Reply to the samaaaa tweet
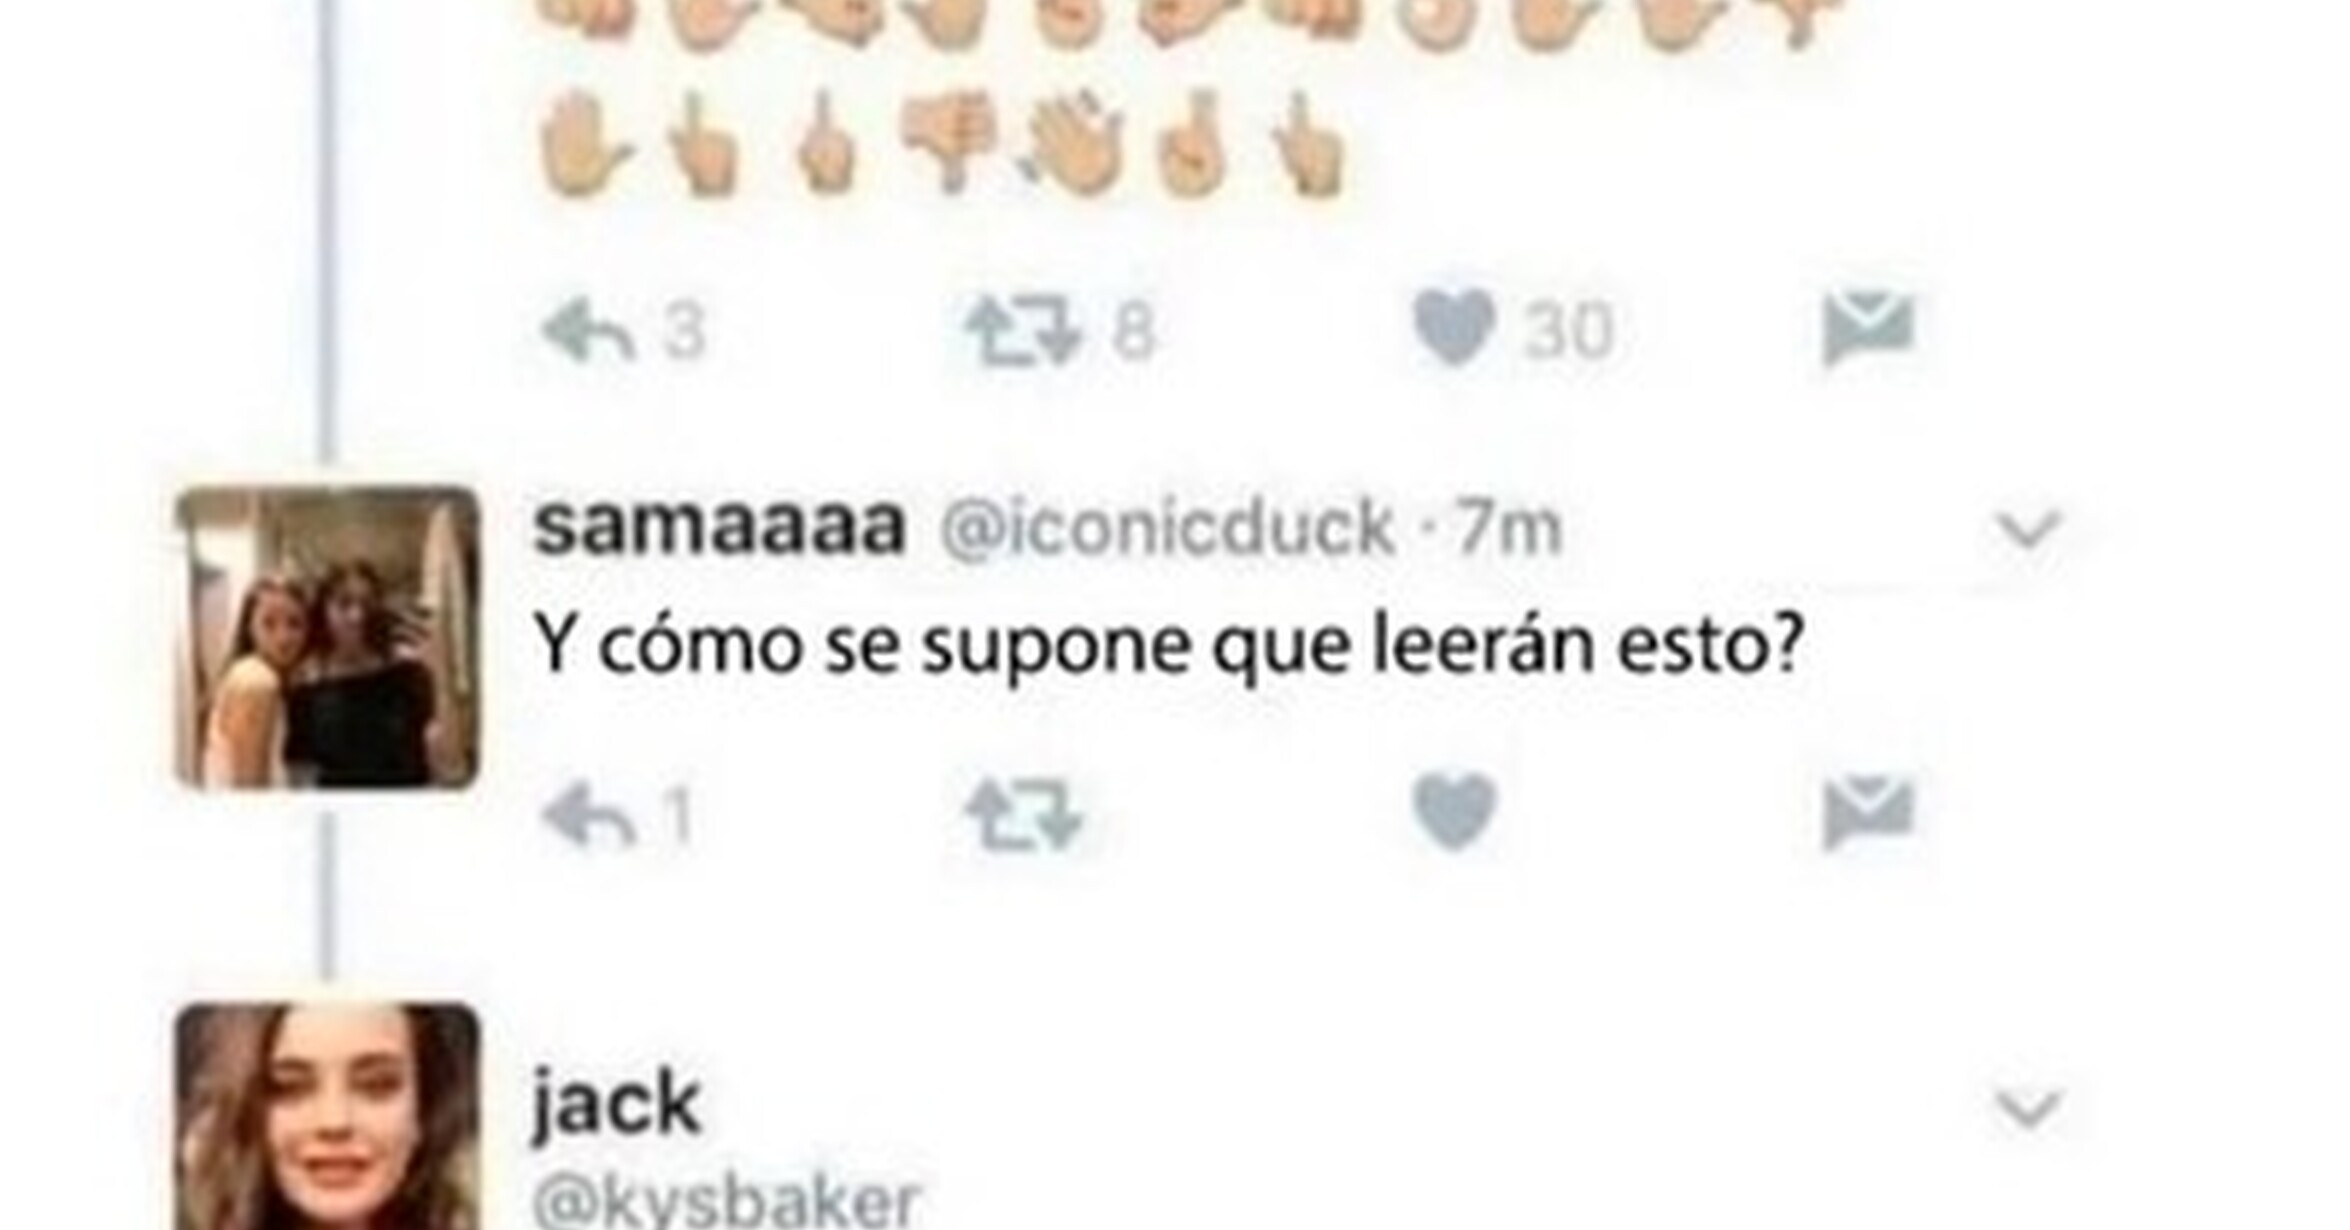The height and width of the screenshot is (1230, 2350). (588, 815)
